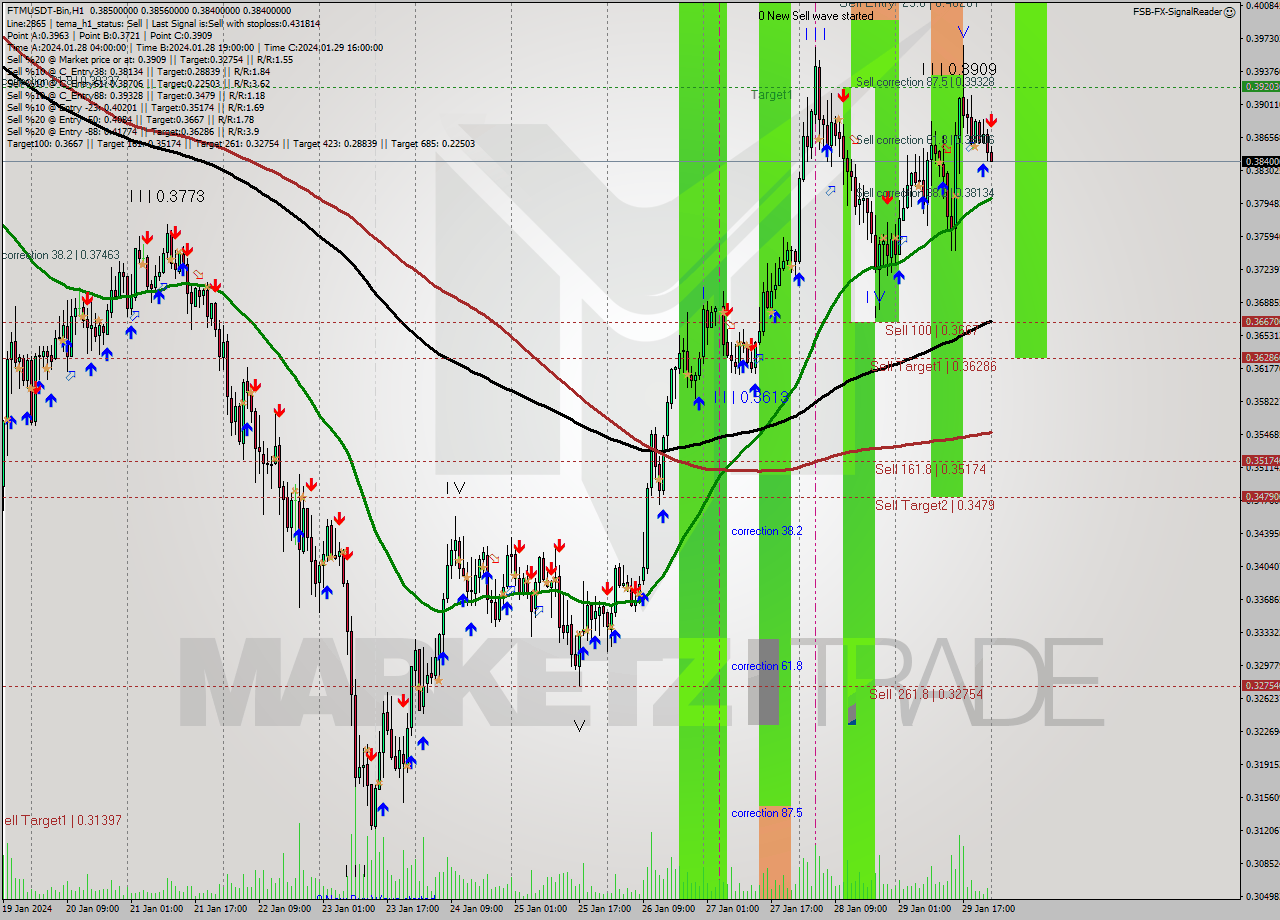Click the '0 New Sell wave started' label
Viewport: 1280px width, 920px height.
coord(814,16)
